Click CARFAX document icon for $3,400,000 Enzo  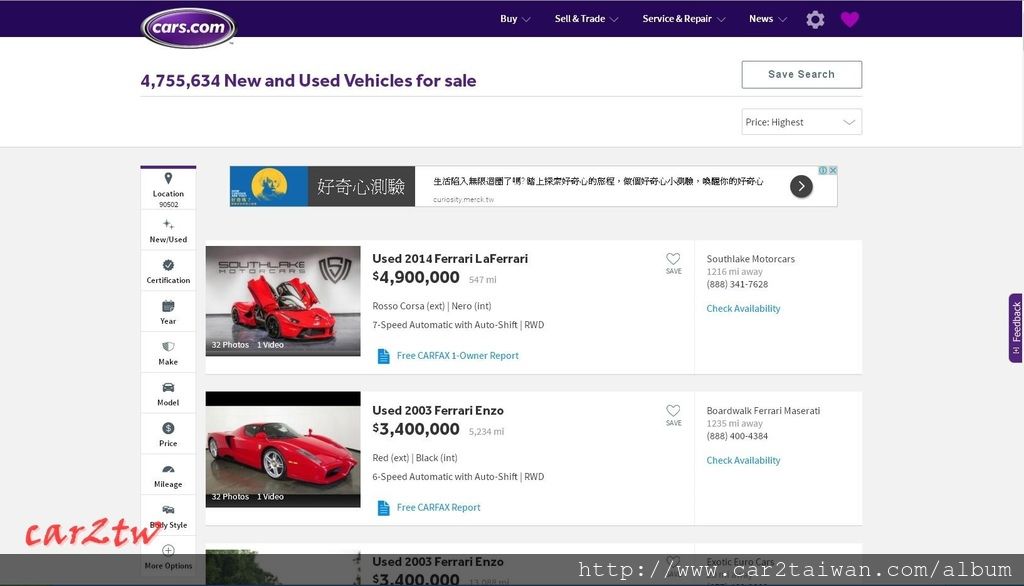[x=383, y=508]
